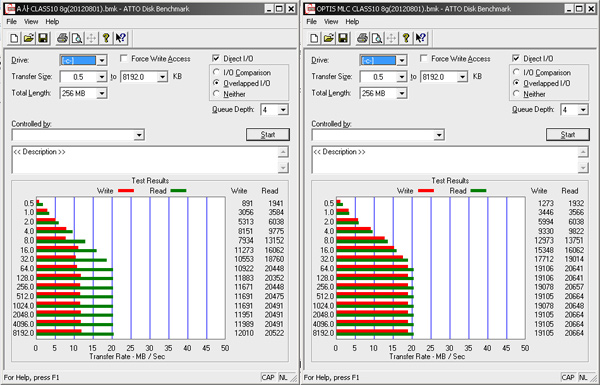The width and height of the screenshot is (600, 389).
Task: Click green Read legend swatch in left window
Action: click(178, 190)
